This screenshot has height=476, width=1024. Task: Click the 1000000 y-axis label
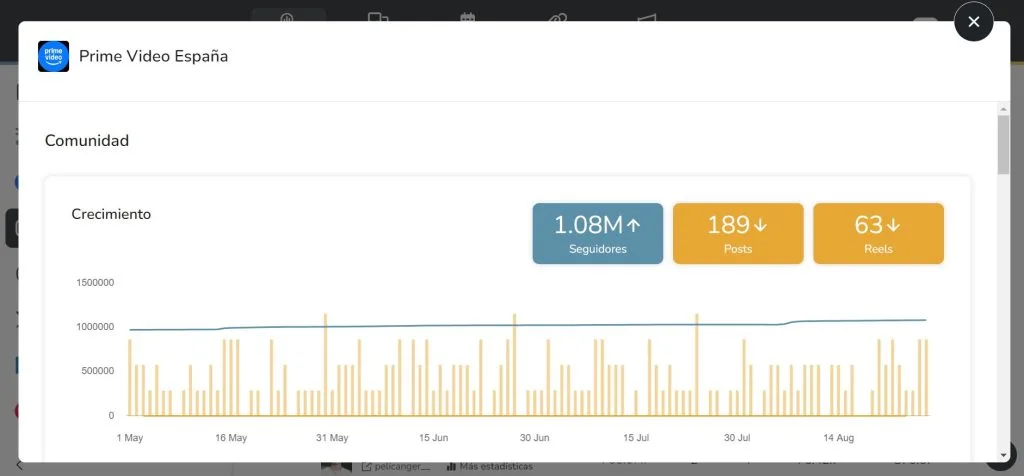[95, 326]
